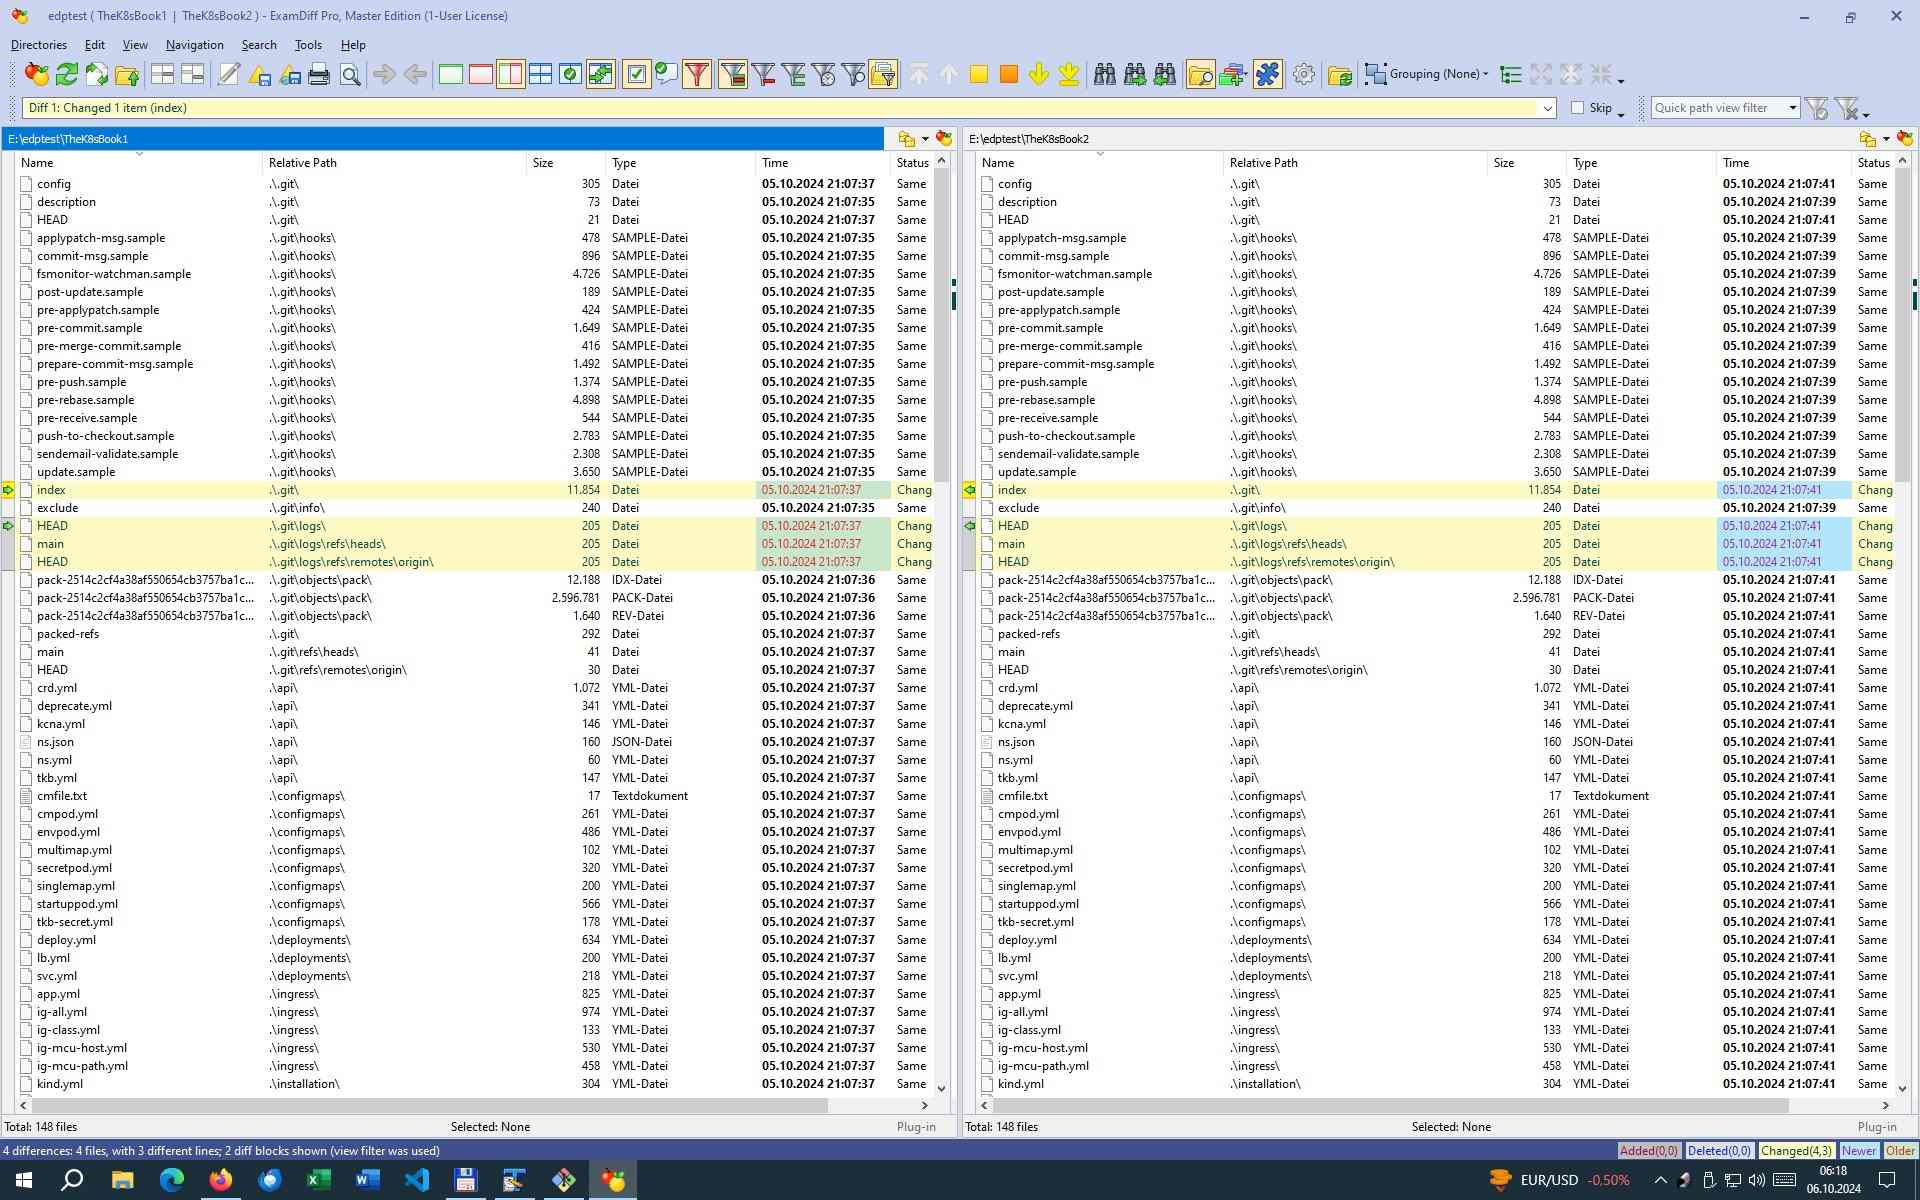The image size is (1920, 1200).
Task: Enable the Skip checkbox
Action: [x=1578, y=108]
